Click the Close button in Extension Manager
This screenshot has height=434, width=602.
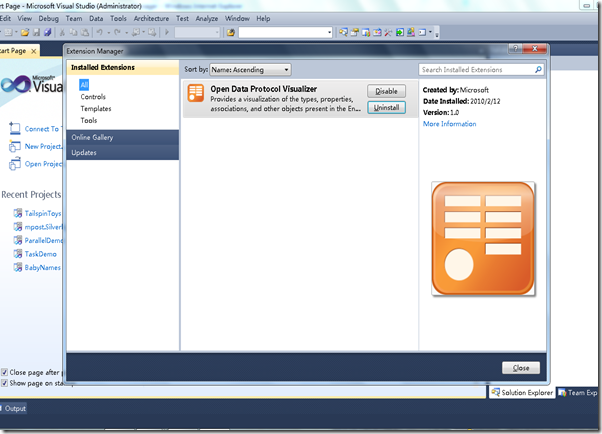(x=521, y=368)
